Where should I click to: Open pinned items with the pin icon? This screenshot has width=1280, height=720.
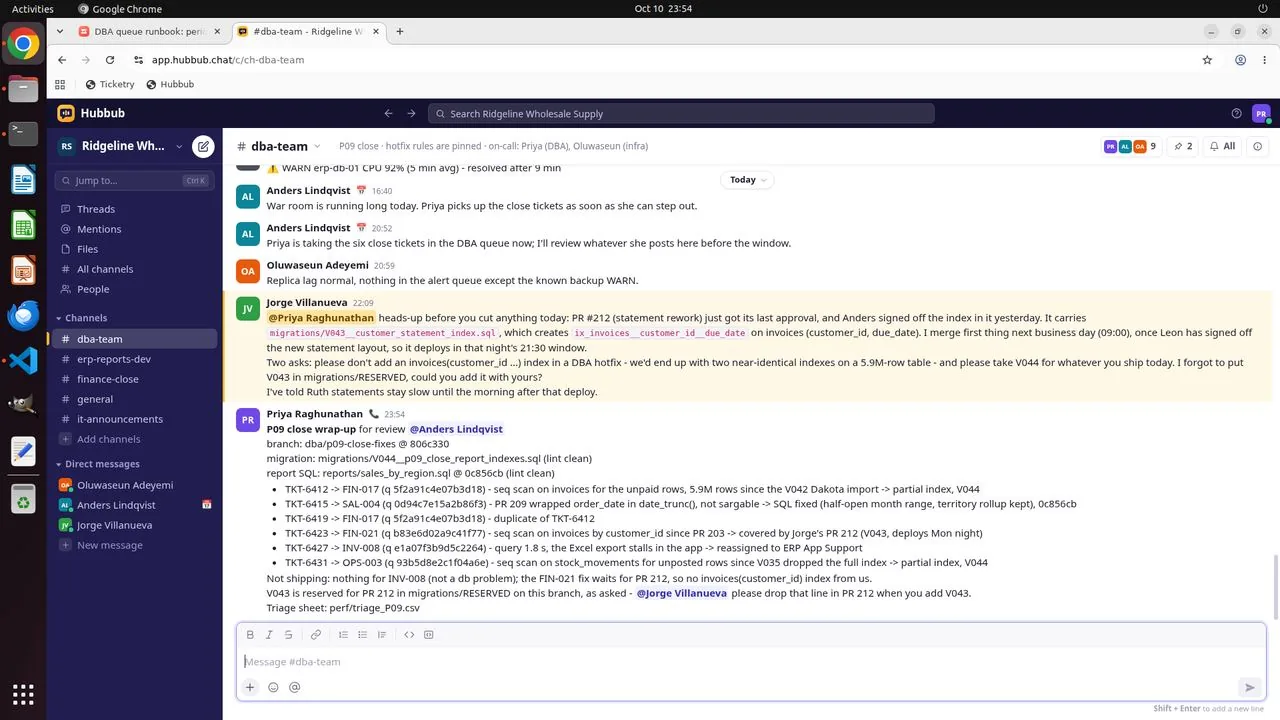(x=1183, y=146)
